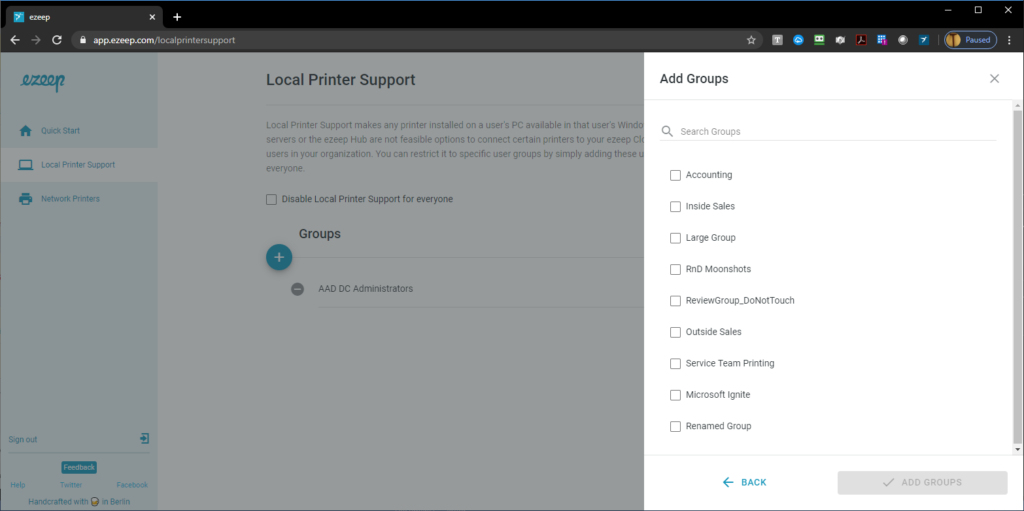Screen dimensions: 1024x511
Task: Click into the Search Groups field
Action: (837, 131)
